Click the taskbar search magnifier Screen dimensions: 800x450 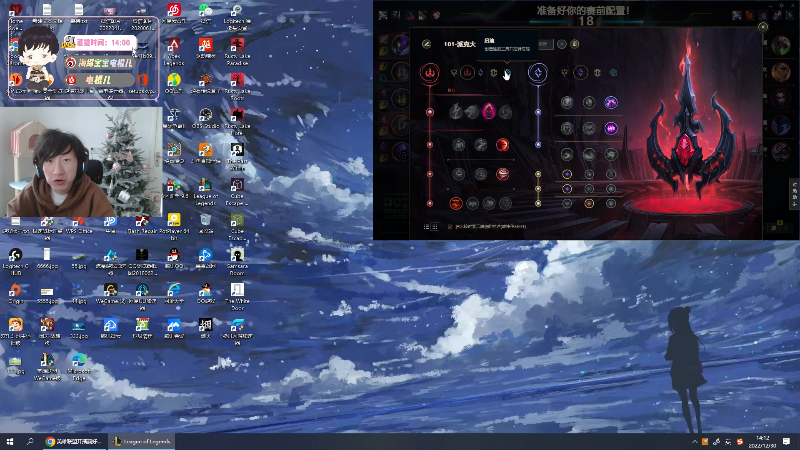[x=30, y=441]
